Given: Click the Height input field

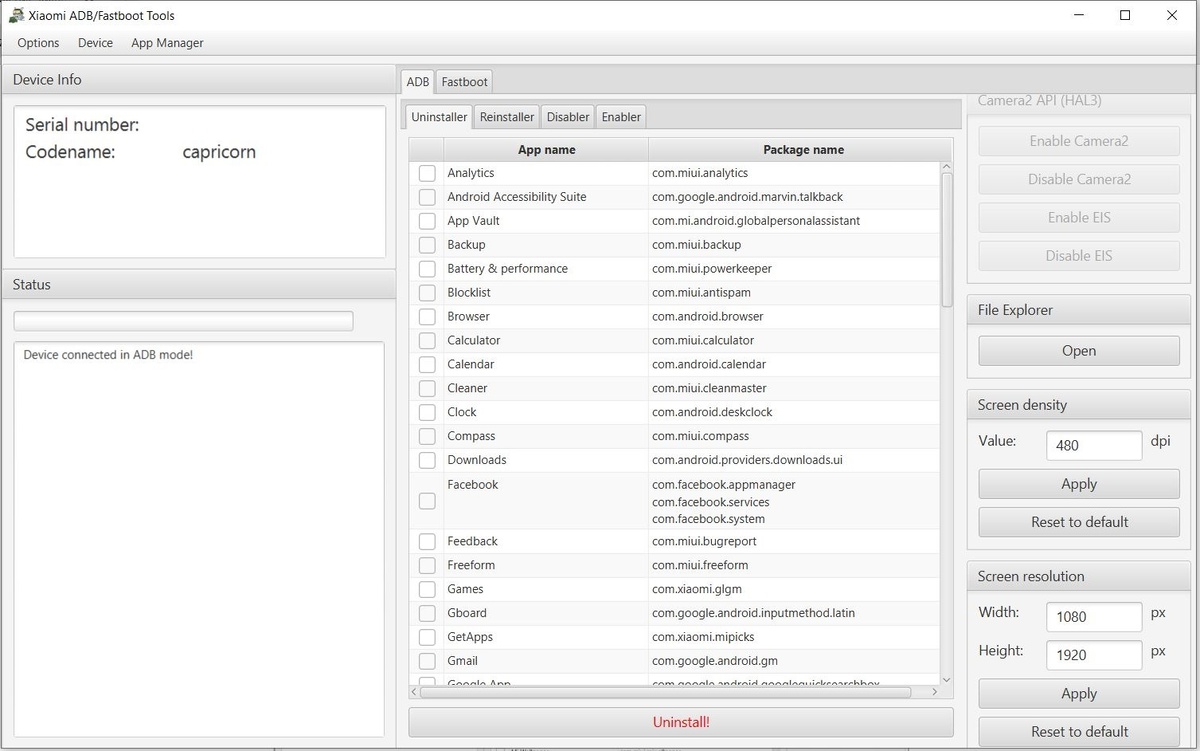Looking at the screenshot, I should (1094, 655).
